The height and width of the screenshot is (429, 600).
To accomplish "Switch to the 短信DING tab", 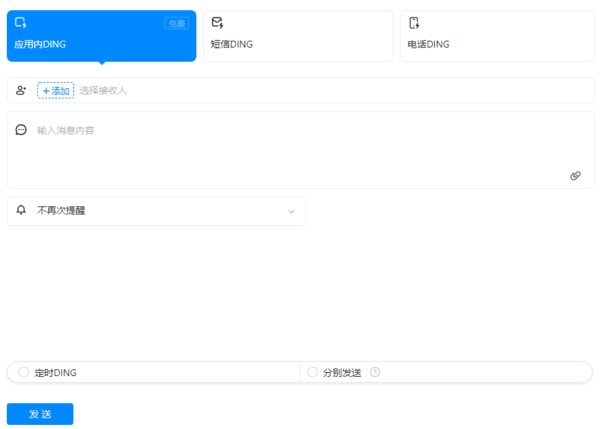I will point(298,36).
